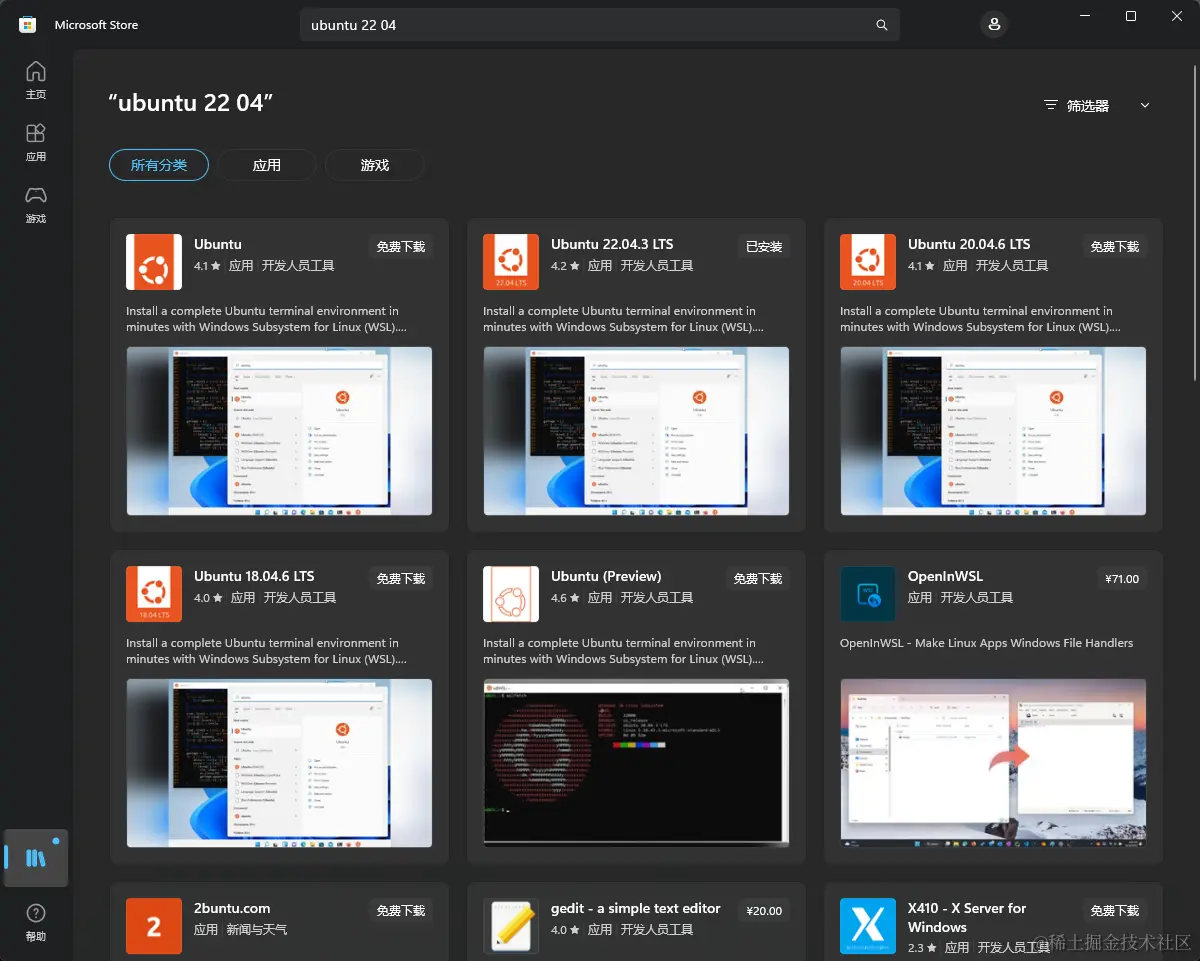
Task: Click 已安装 on Ubuntu 22.04.3 LTS
Action: point(764,246)
